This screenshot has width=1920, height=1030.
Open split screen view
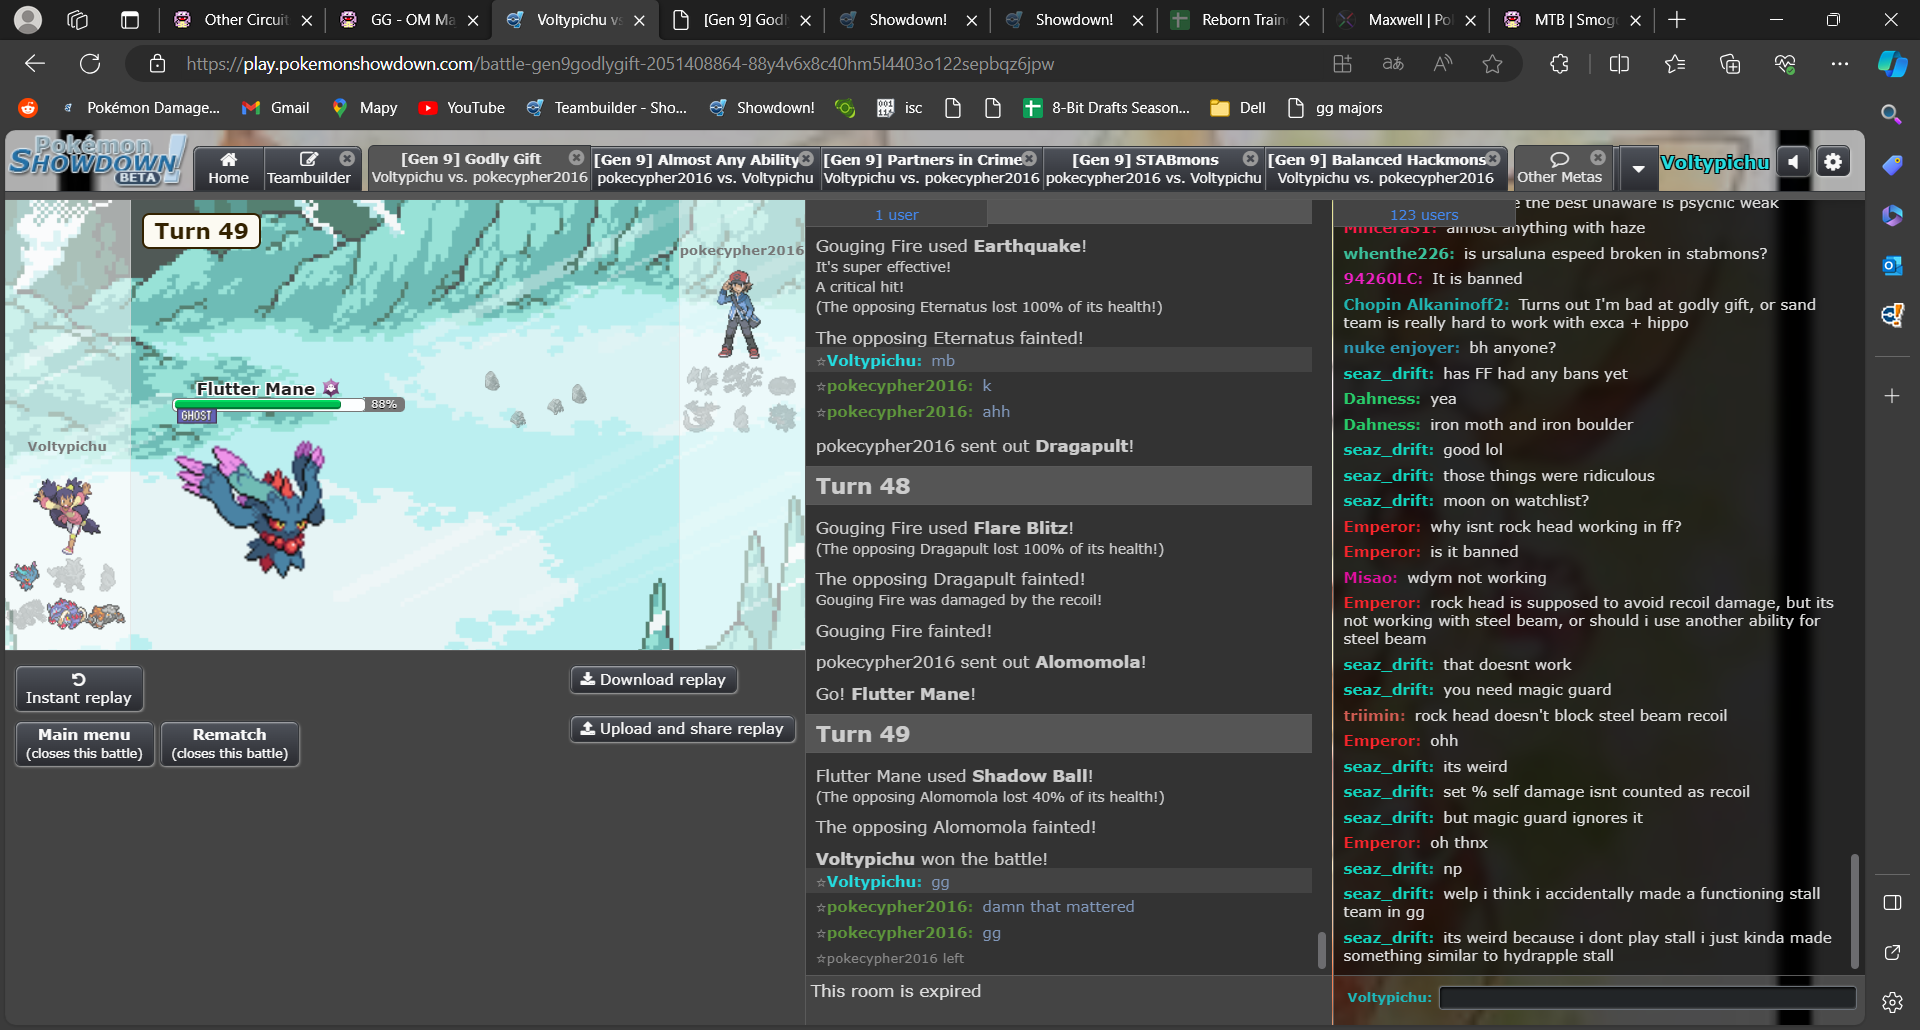pos(1619,64)
